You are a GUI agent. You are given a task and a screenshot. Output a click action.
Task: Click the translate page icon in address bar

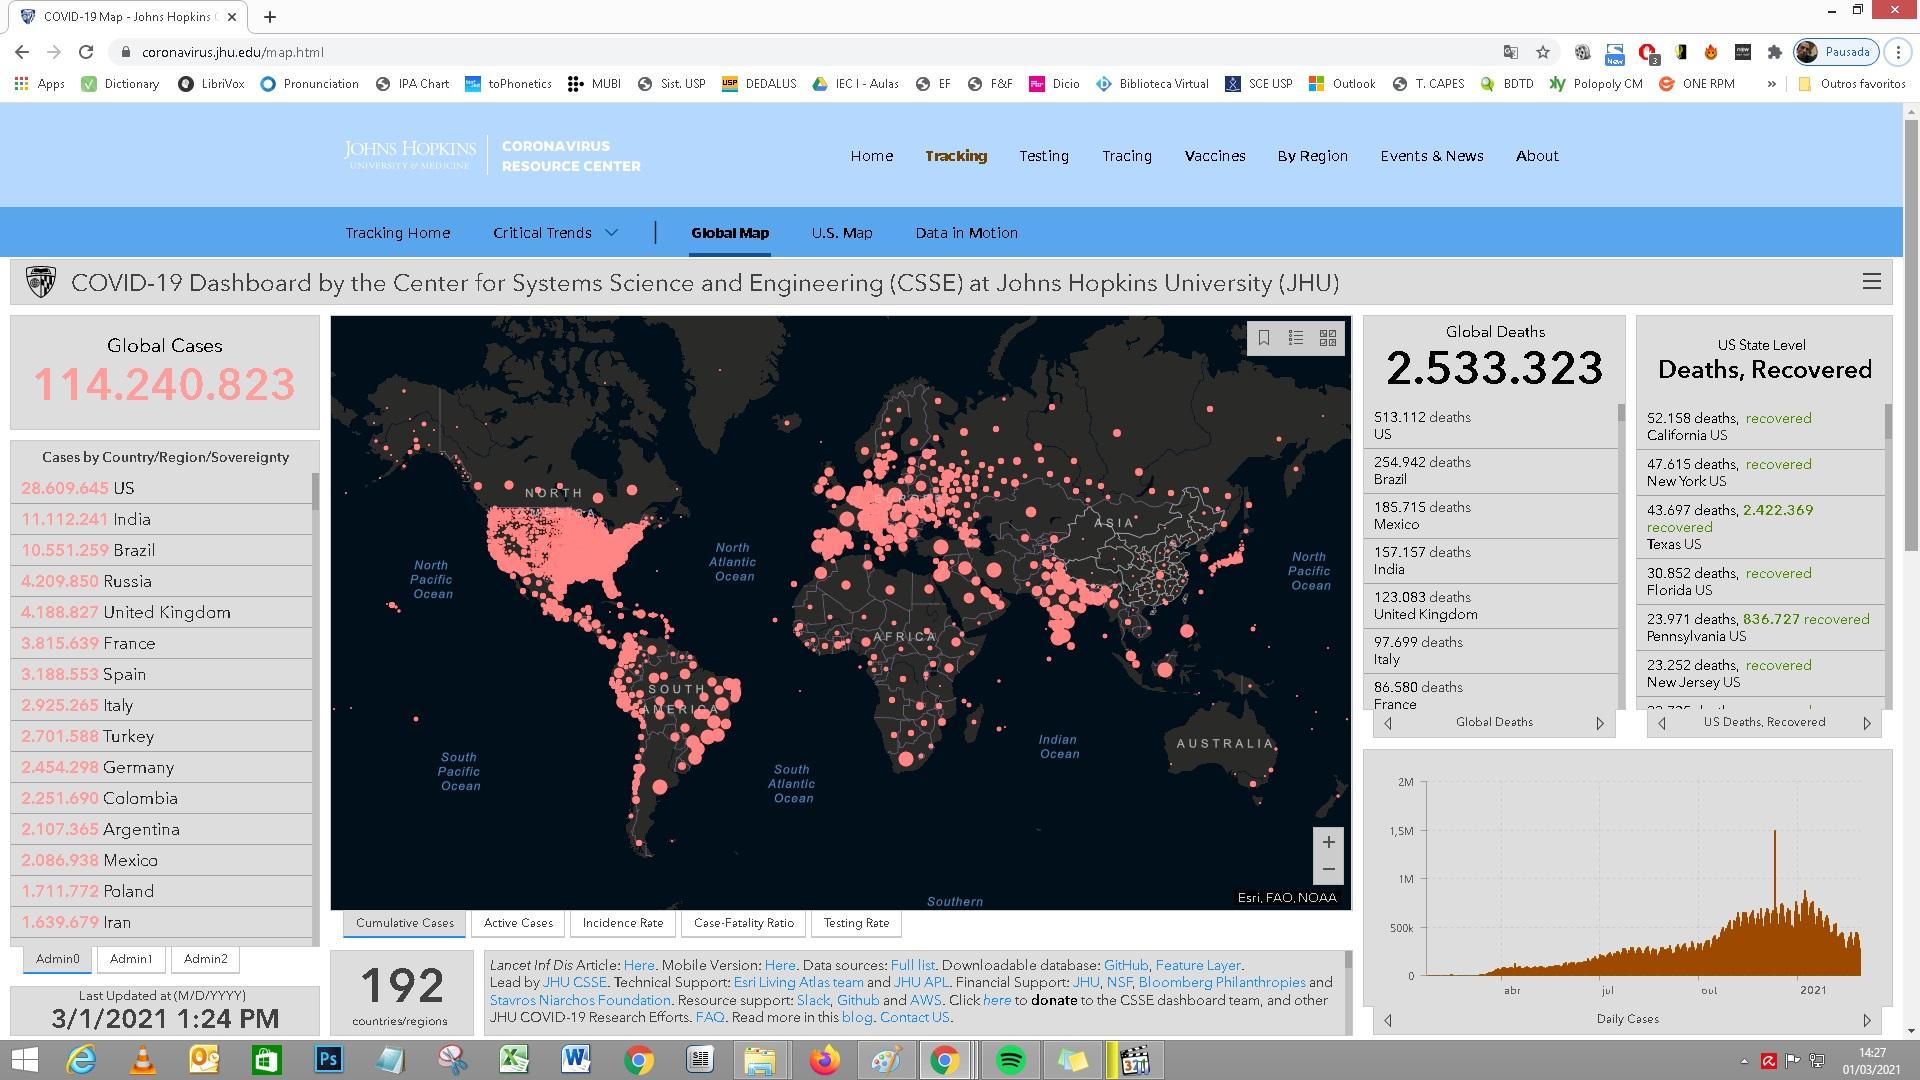click(1511, 52)
